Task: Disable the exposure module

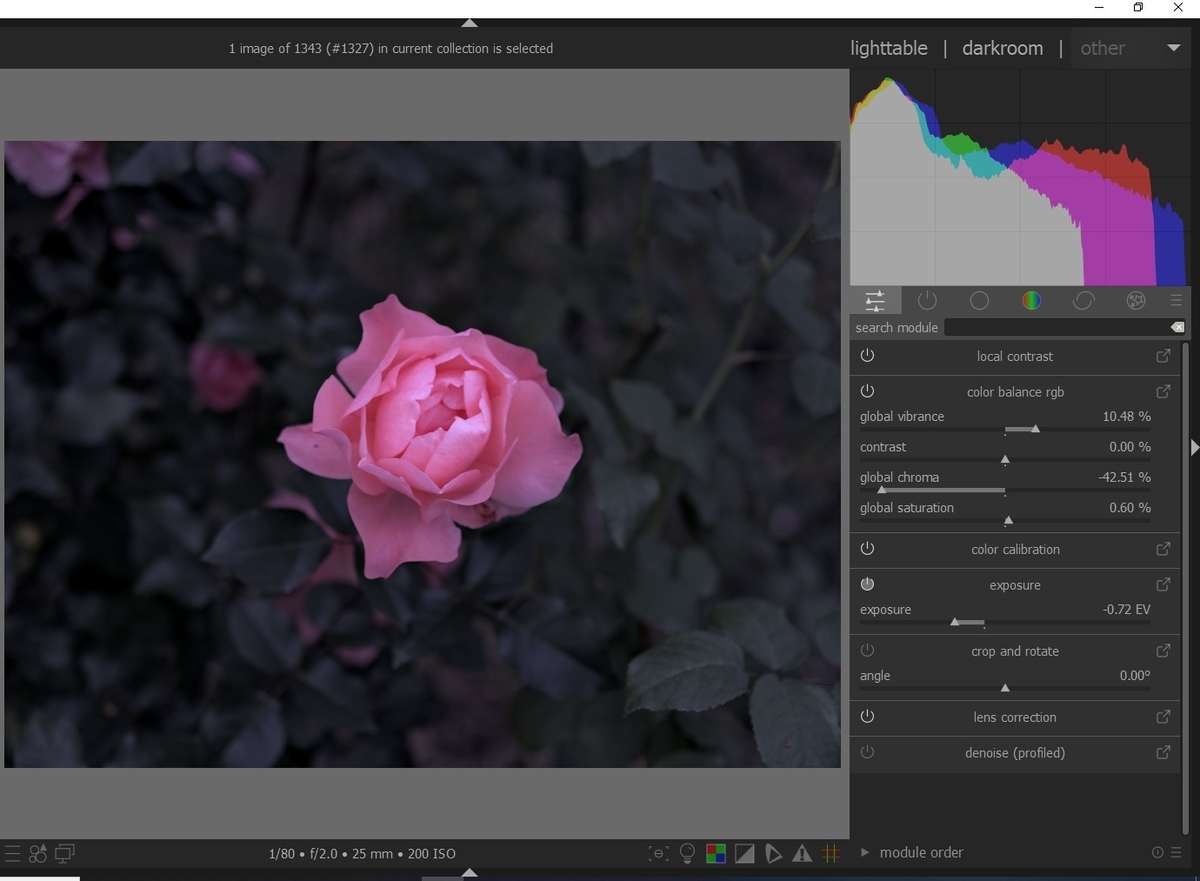Action: pyautogui.click(x=867, y=585)
